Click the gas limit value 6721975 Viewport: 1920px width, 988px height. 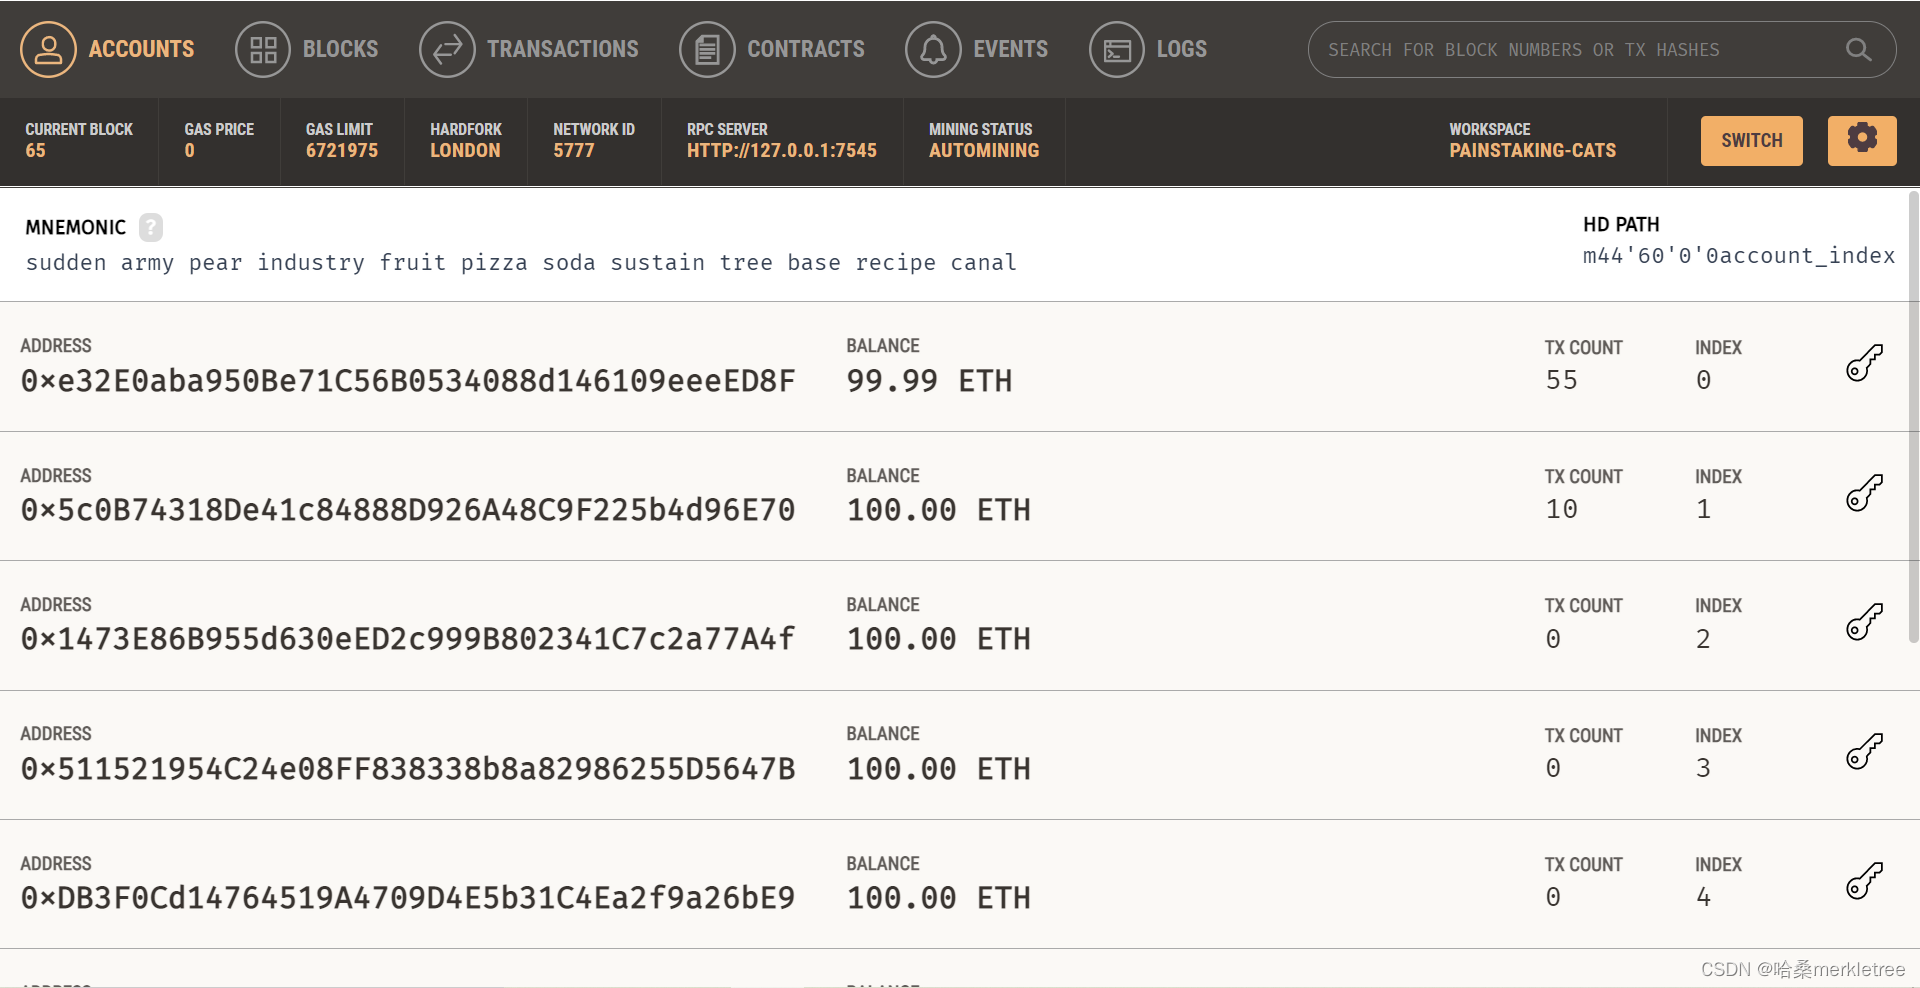[342, 151]
